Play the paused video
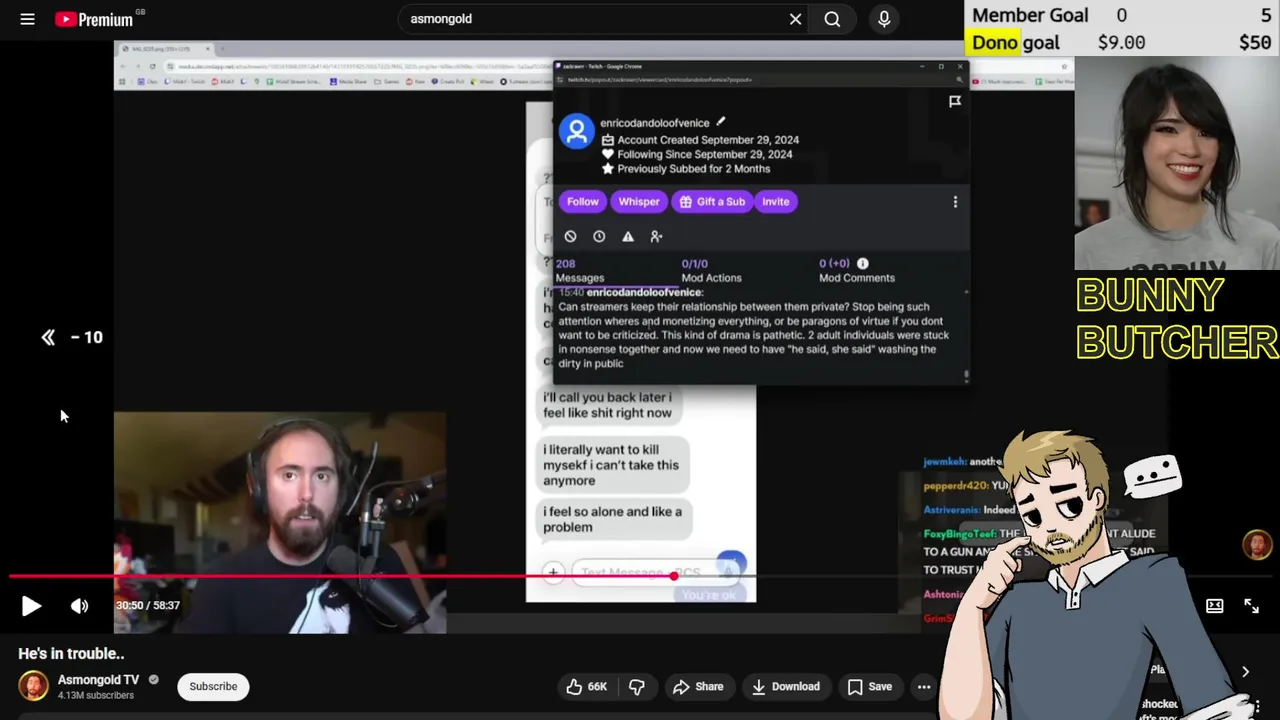Screen dimensions: 1280x720 pyautogui.click(x=31, y=605)
